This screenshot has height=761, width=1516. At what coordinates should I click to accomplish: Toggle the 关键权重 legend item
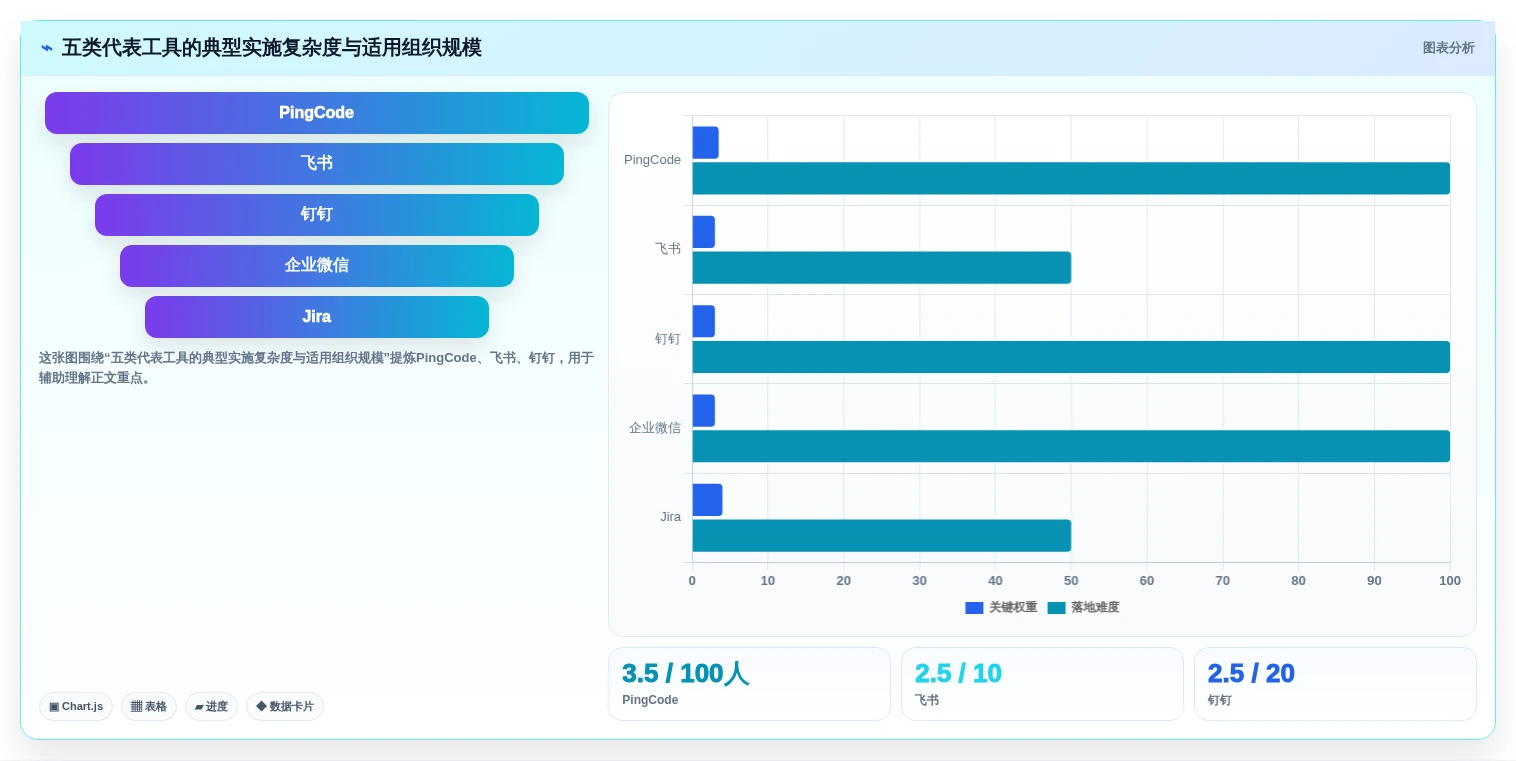tap(1001, 607)
